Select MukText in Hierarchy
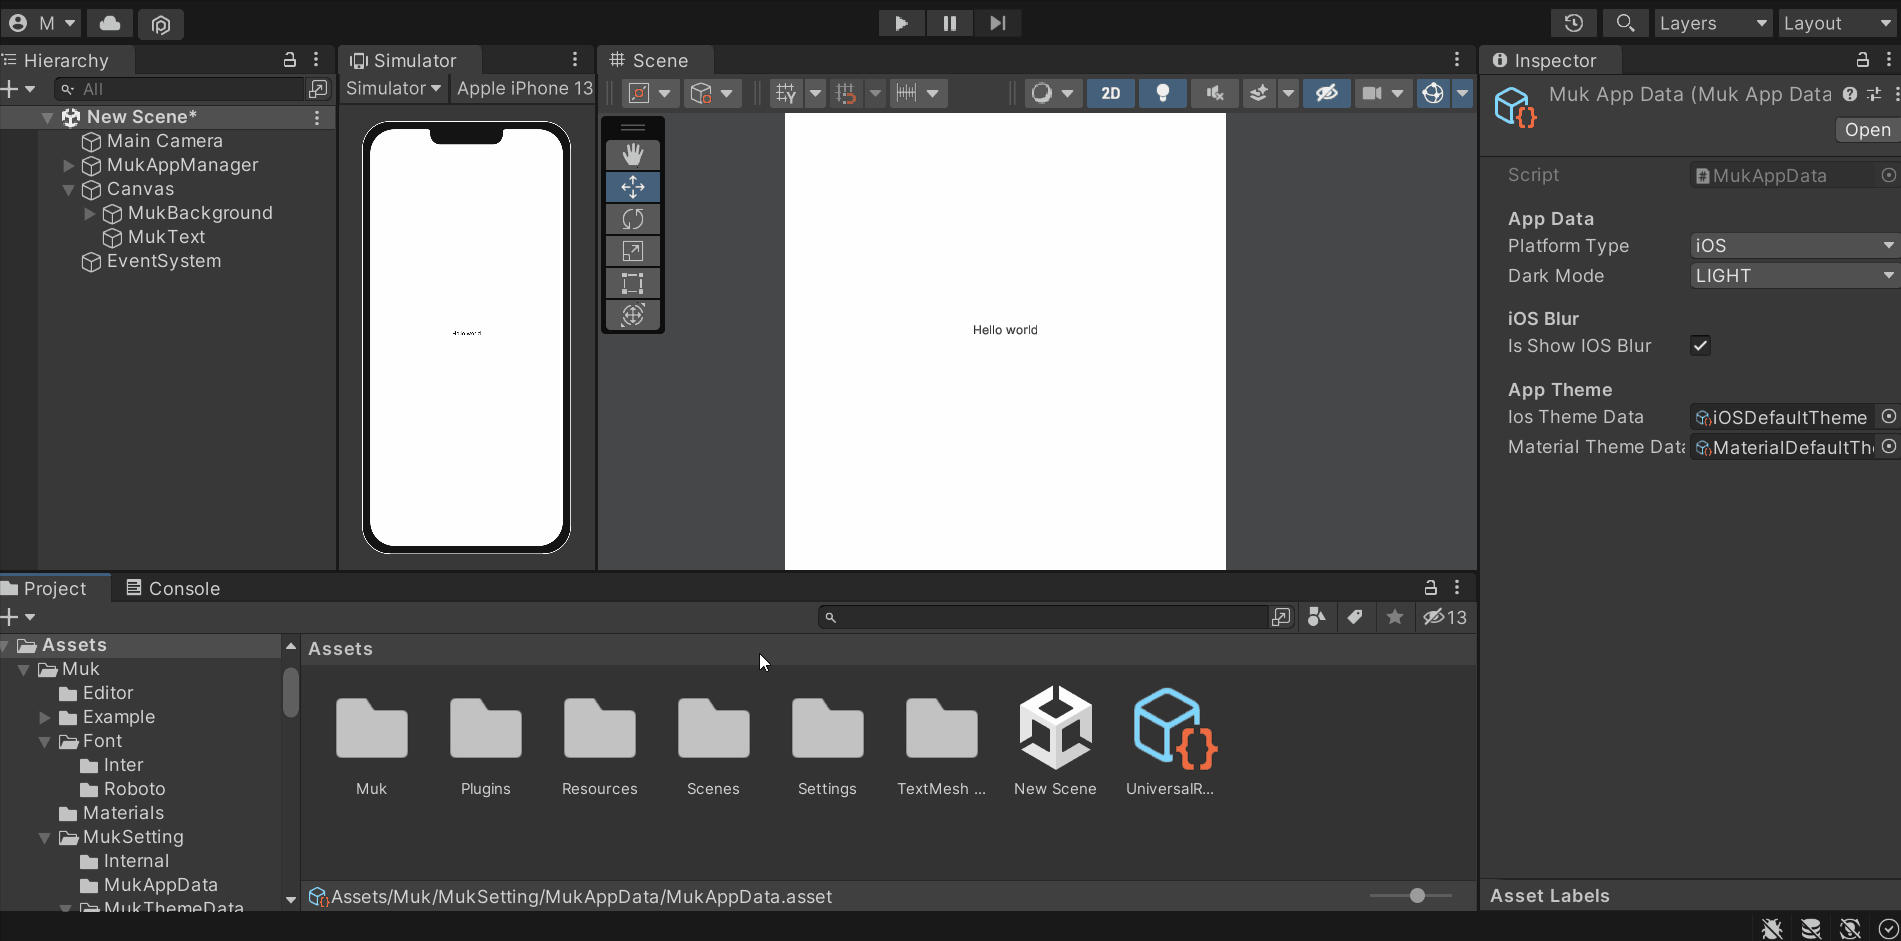 [x=166, y=237]
